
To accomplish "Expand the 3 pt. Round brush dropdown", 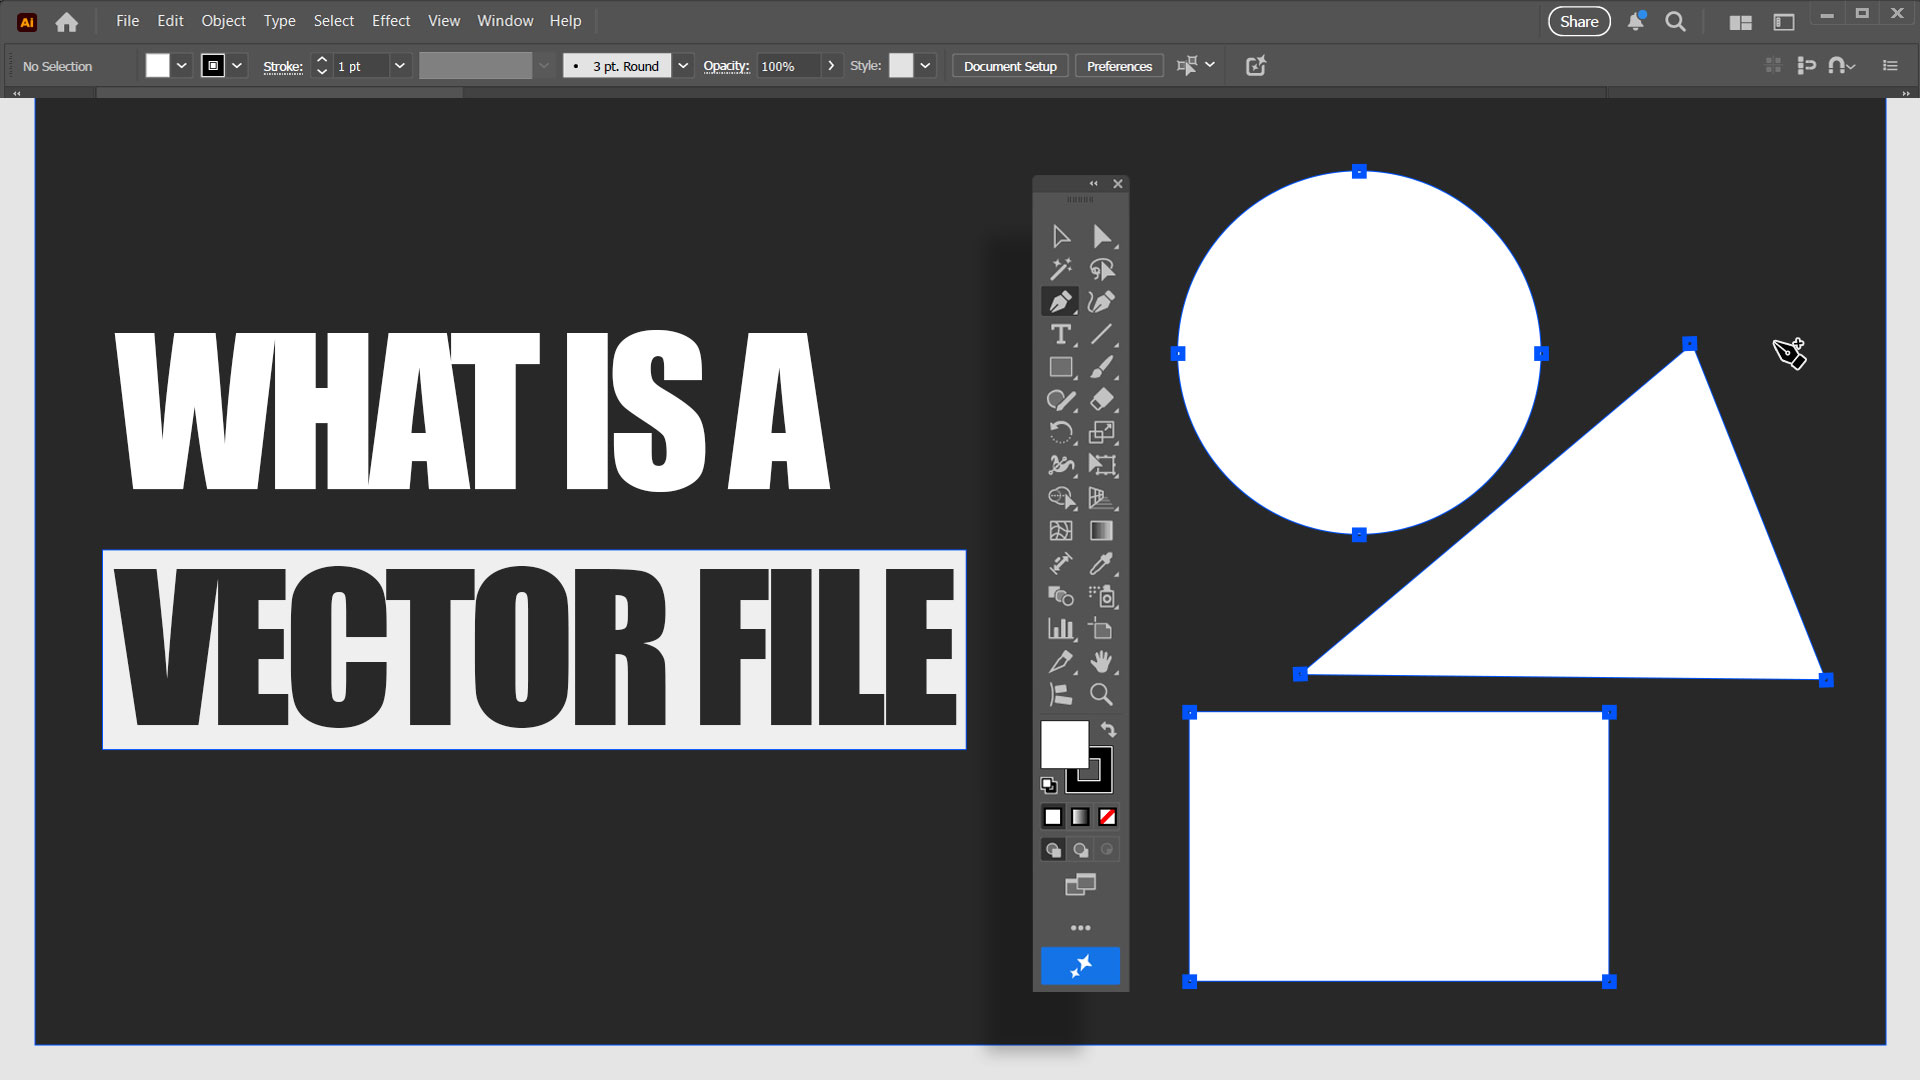I will click(x=683, y=66).
